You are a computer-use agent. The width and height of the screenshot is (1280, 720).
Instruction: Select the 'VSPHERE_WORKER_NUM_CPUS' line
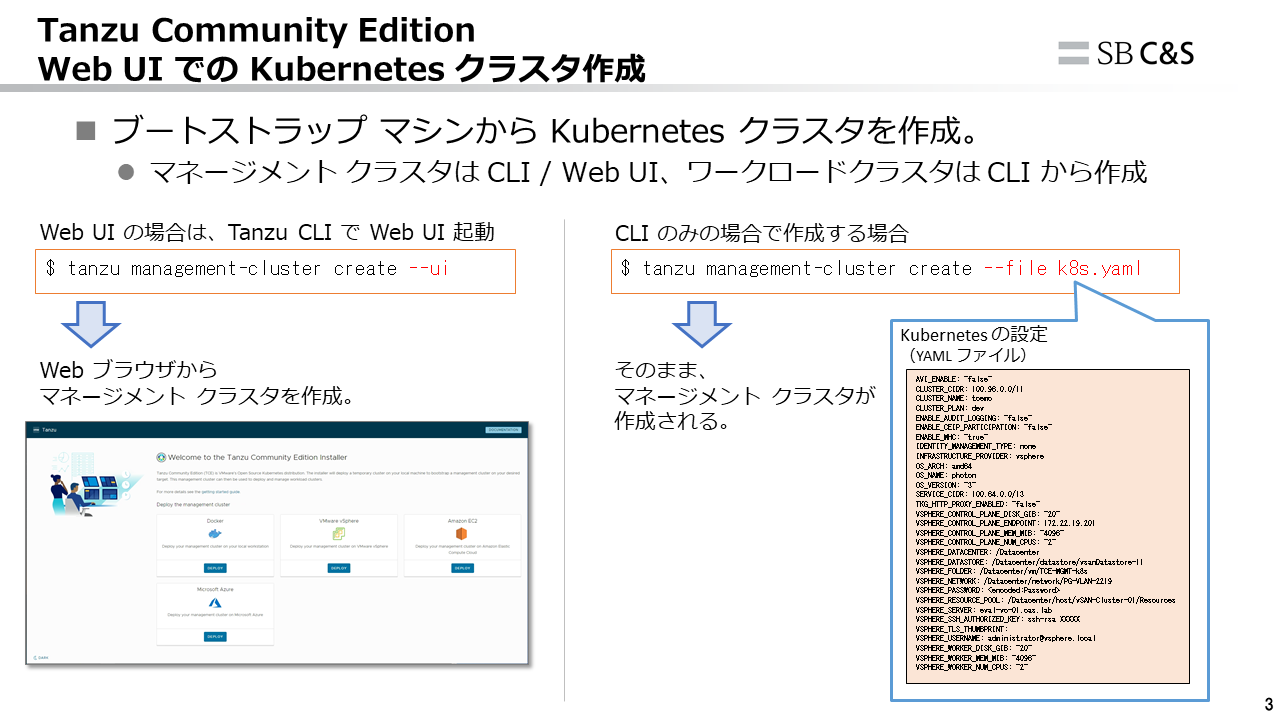pos(971,667)
